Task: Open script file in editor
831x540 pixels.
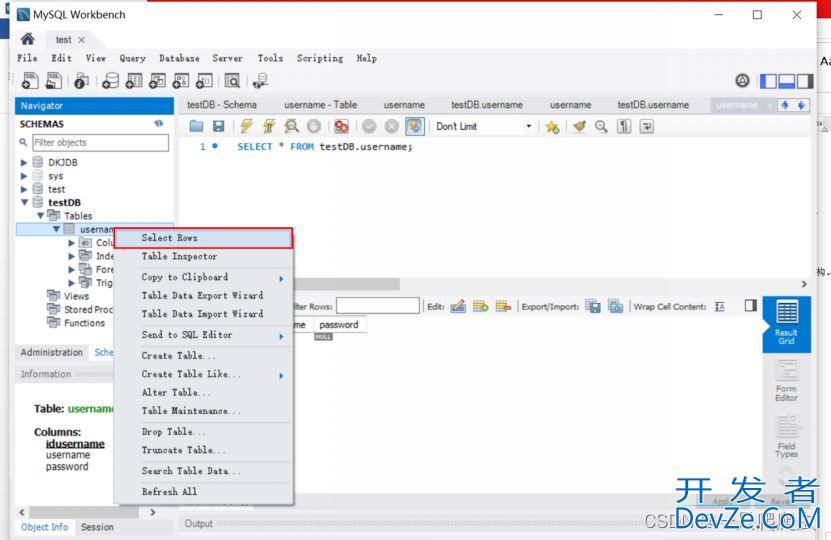Action: (196, 126)
